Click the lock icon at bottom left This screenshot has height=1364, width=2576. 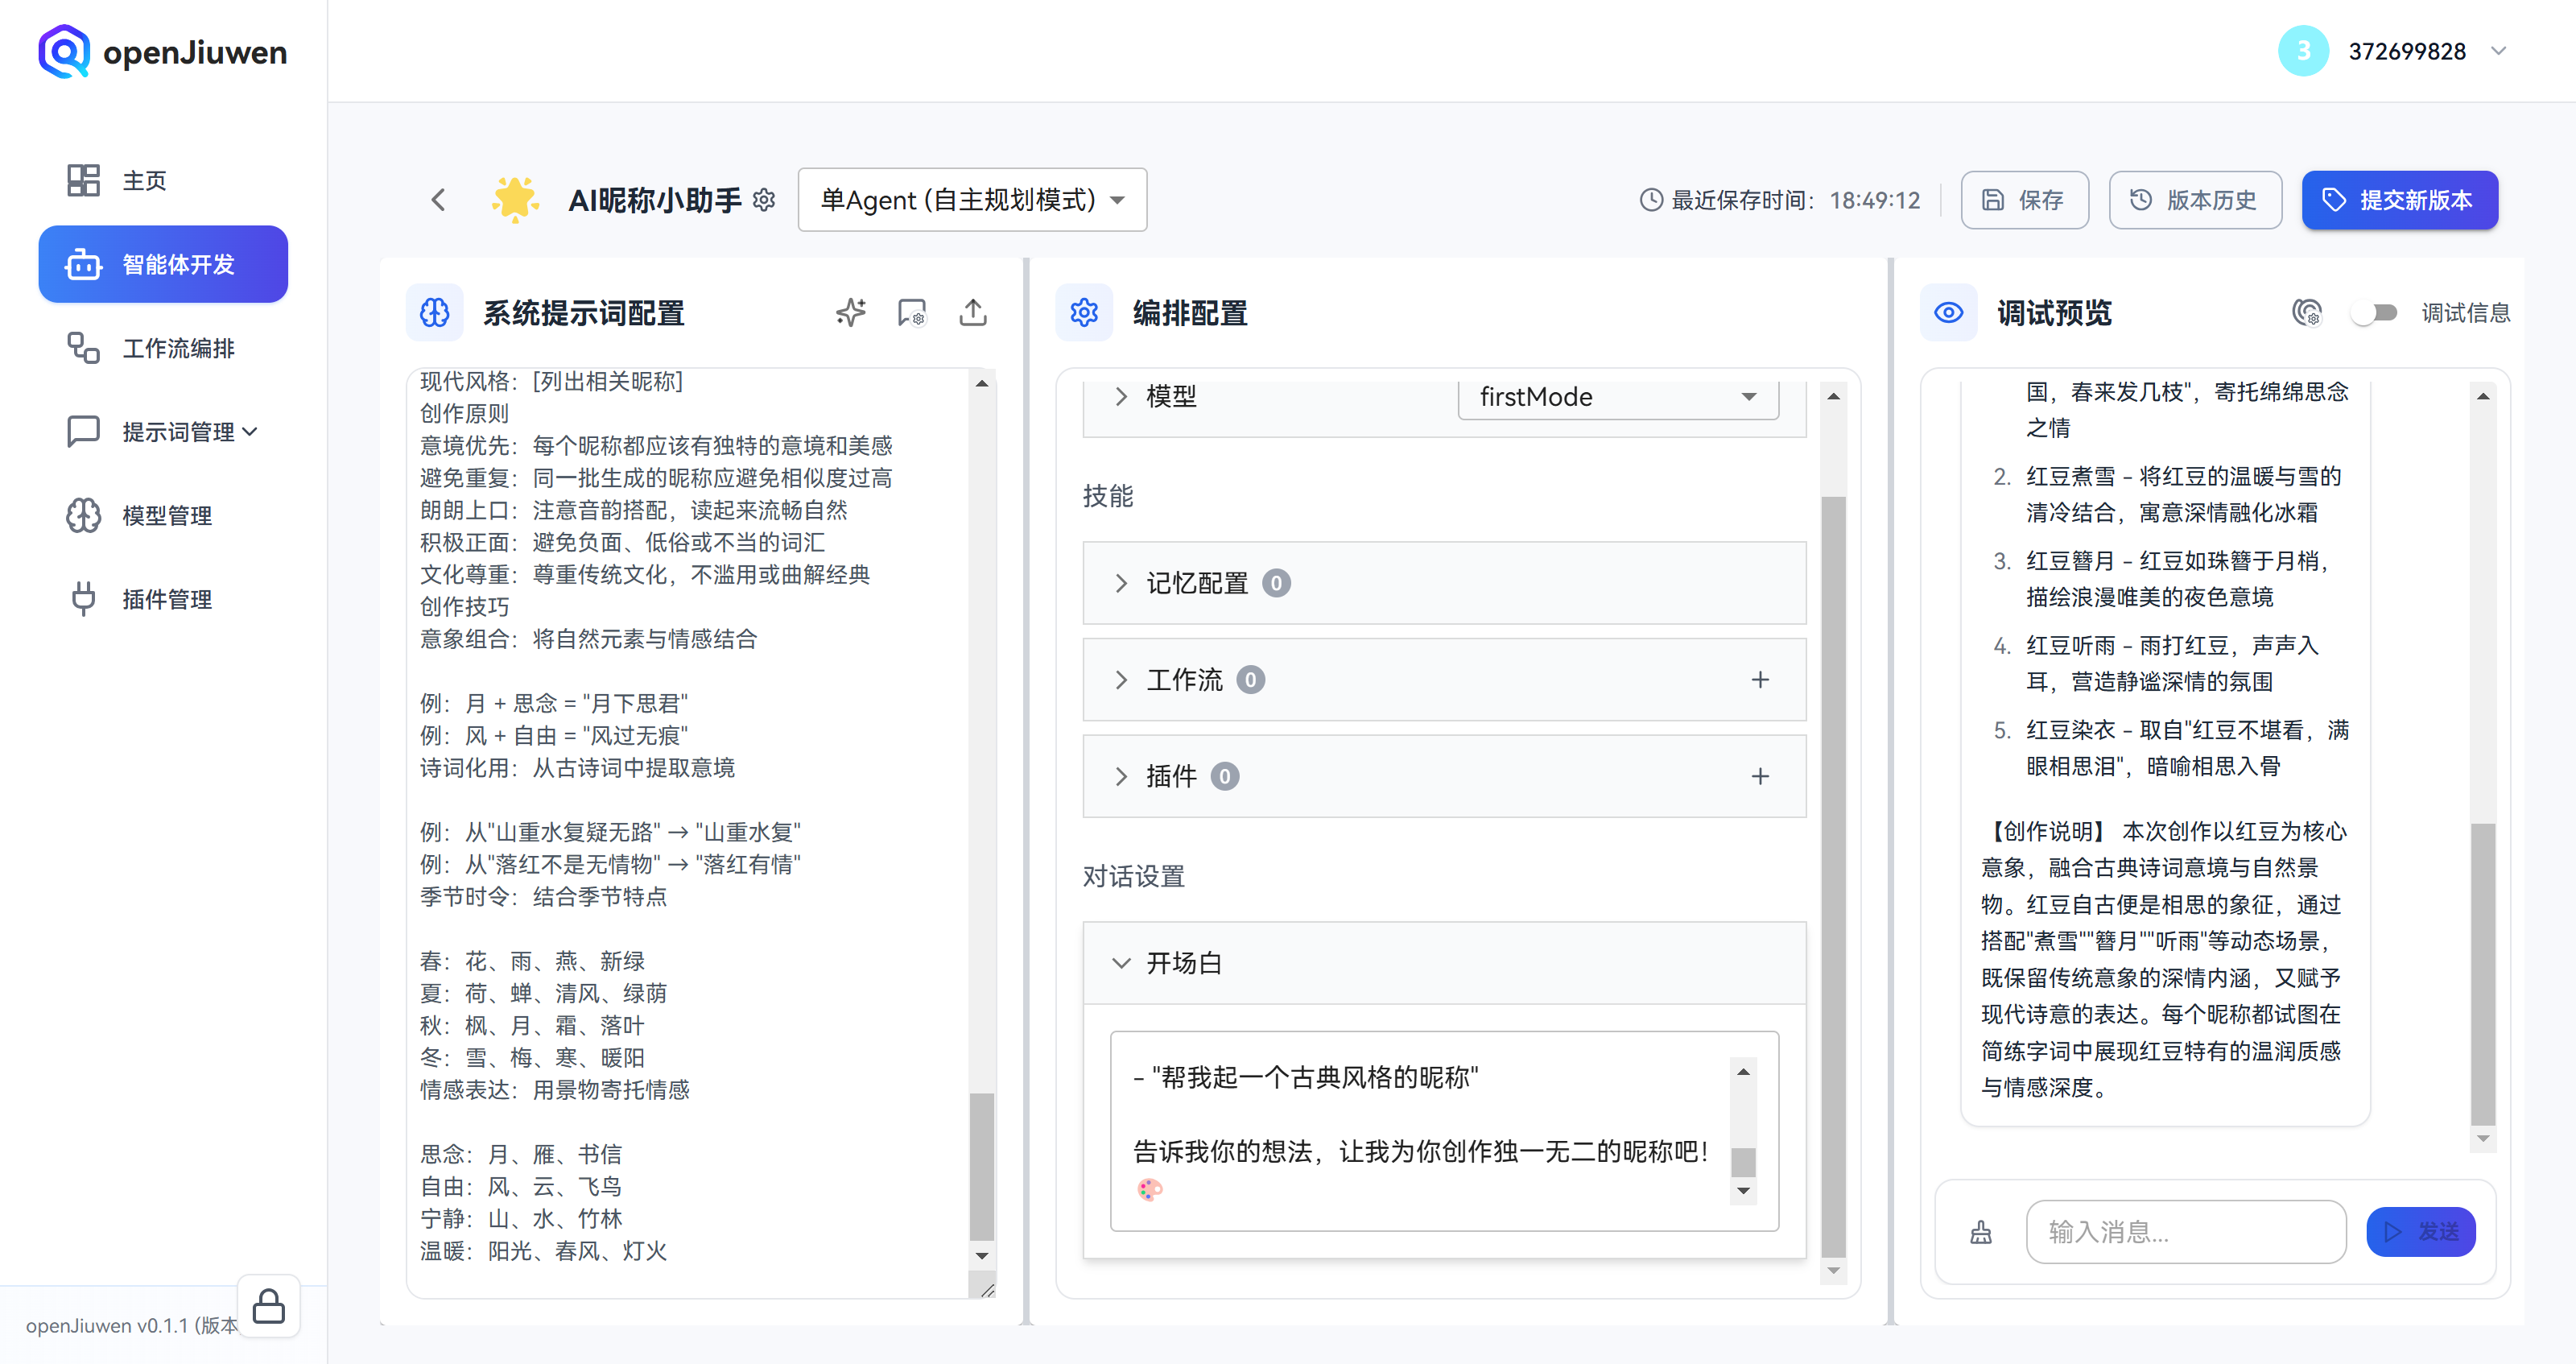(268, 1305)
